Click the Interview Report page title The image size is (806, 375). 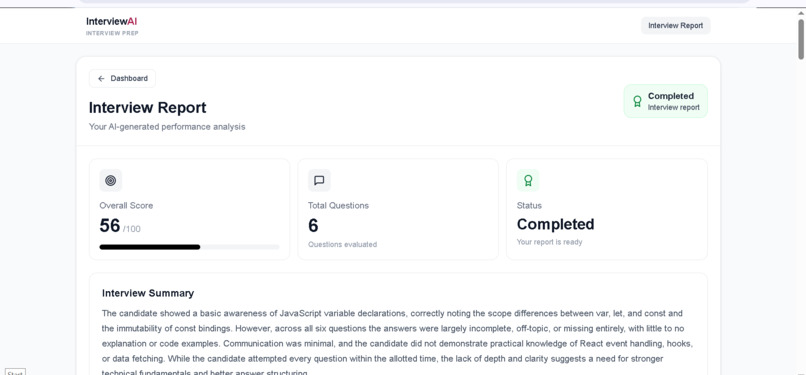[148, 108]
